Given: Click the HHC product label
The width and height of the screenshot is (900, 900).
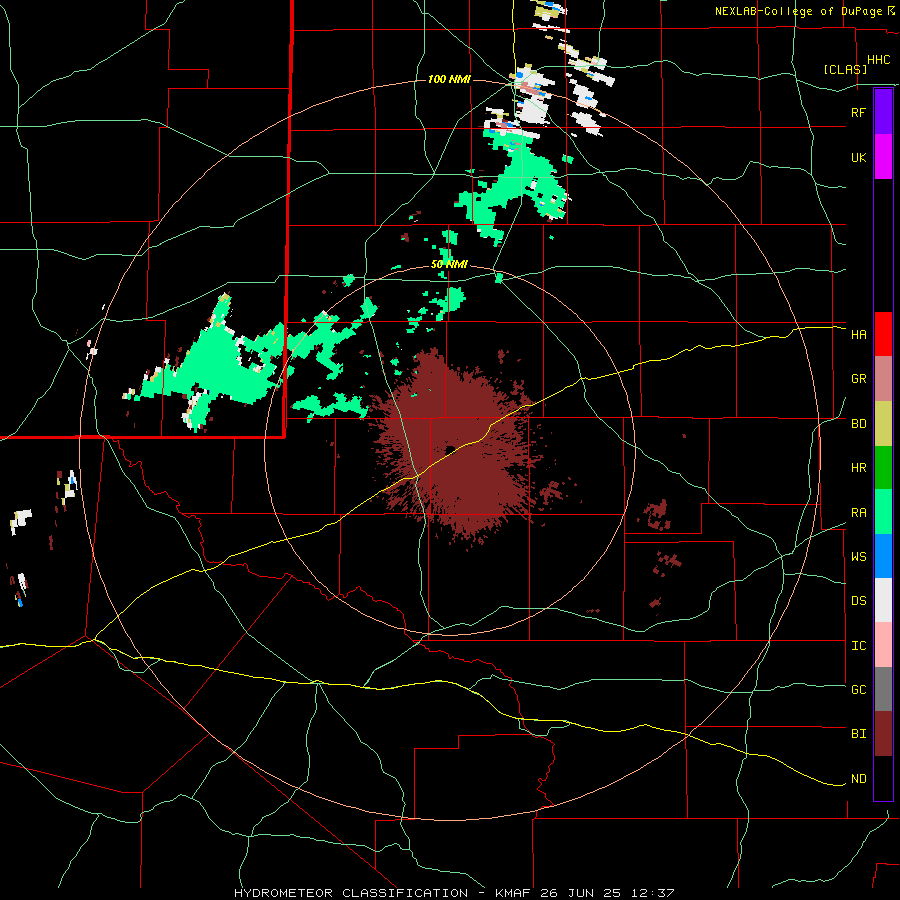Looking at the screenshot, I should coord(878,60).
